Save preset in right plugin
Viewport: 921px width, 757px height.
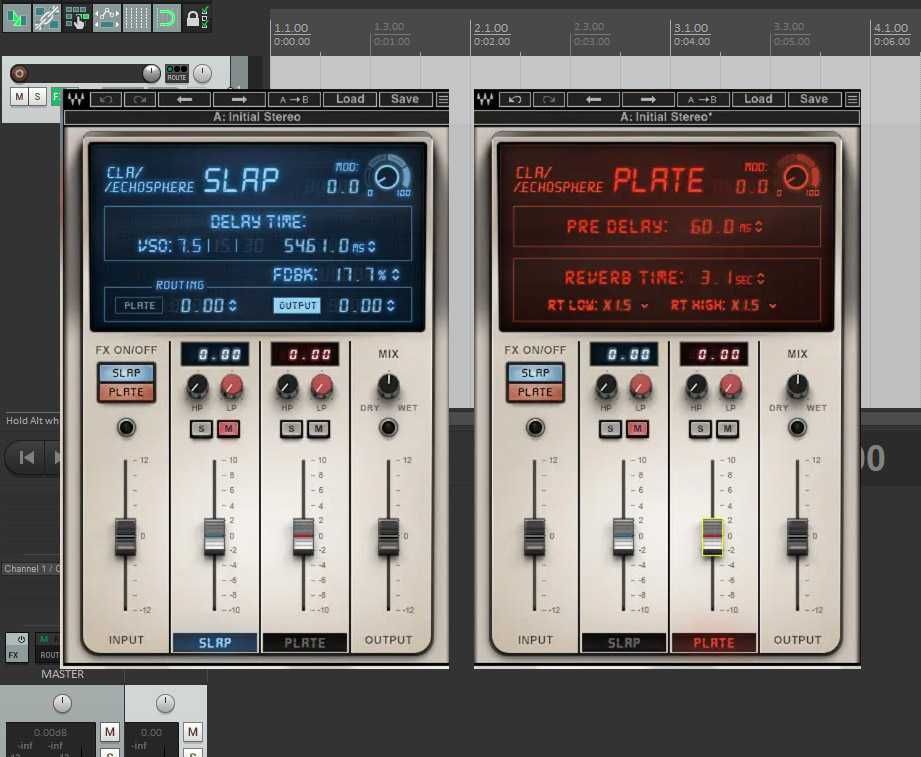pyautogui.click(x=814, y=99)
